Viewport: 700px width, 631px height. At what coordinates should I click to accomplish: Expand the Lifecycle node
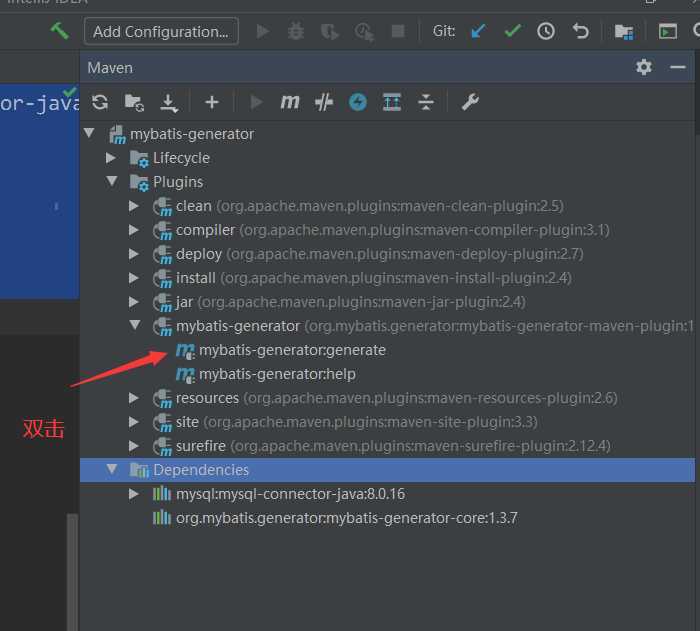[111, 158]
